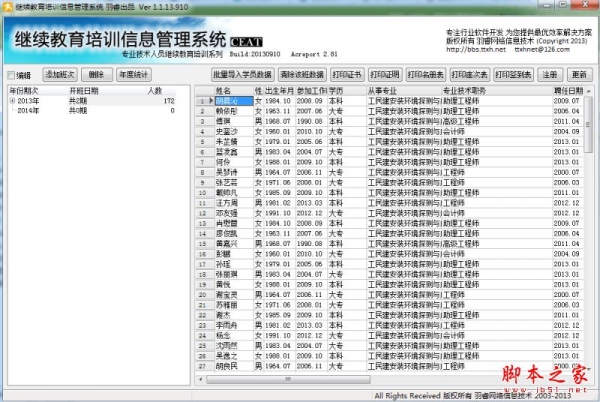Click the horizontal scrollbar thumb
600x402 pixels.
288,379
